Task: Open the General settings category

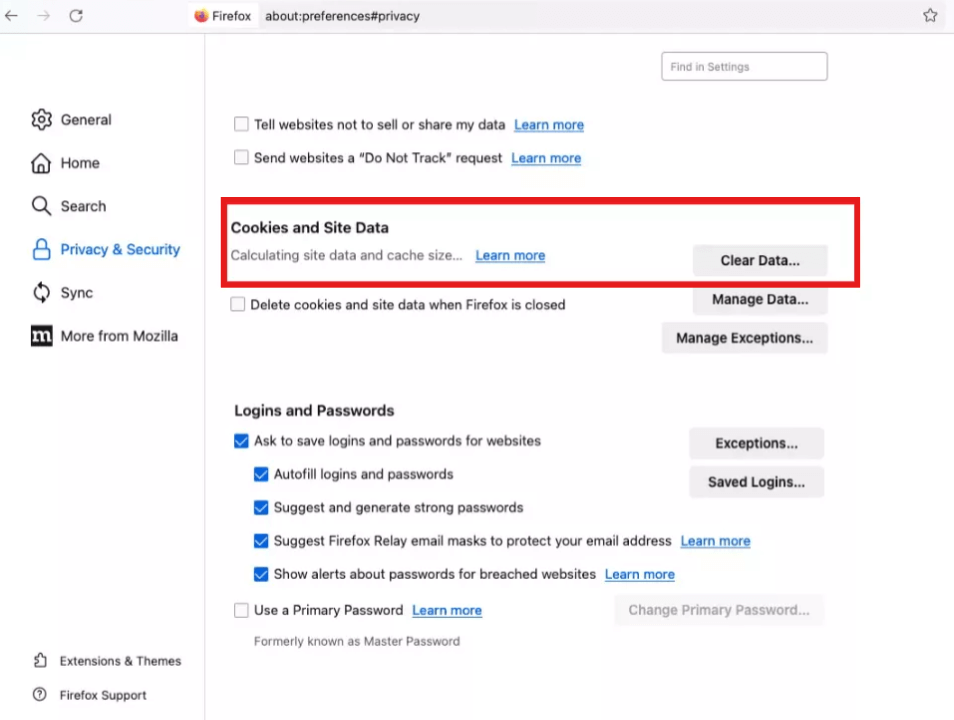Action: [86, 120]
